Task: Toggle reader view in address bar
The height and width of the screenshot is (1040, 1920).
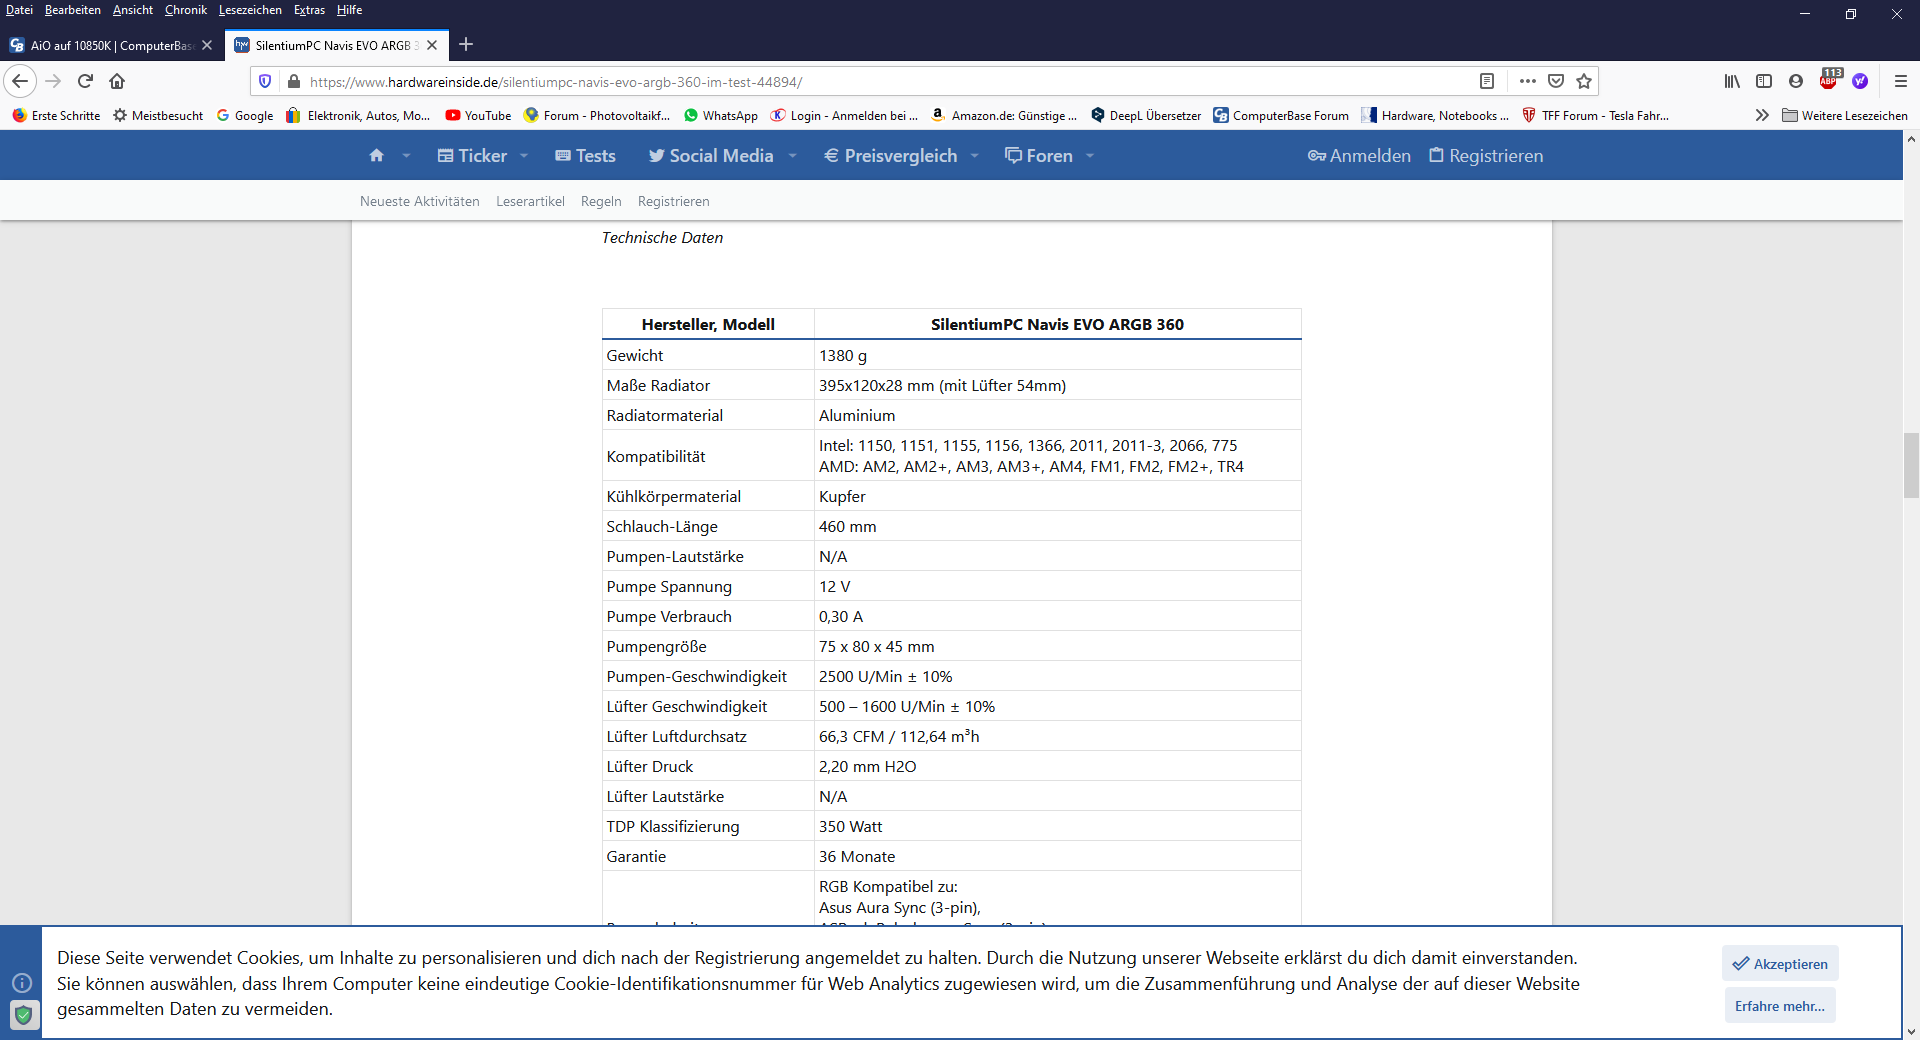Action: (1487, 81)
